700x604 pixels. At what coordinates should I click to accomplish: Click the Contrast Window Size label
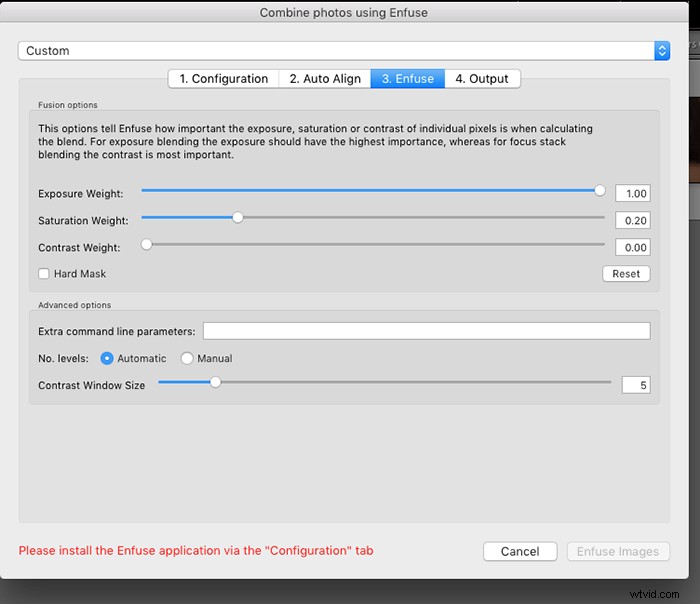pyautogui.click(x=92, y=385)
